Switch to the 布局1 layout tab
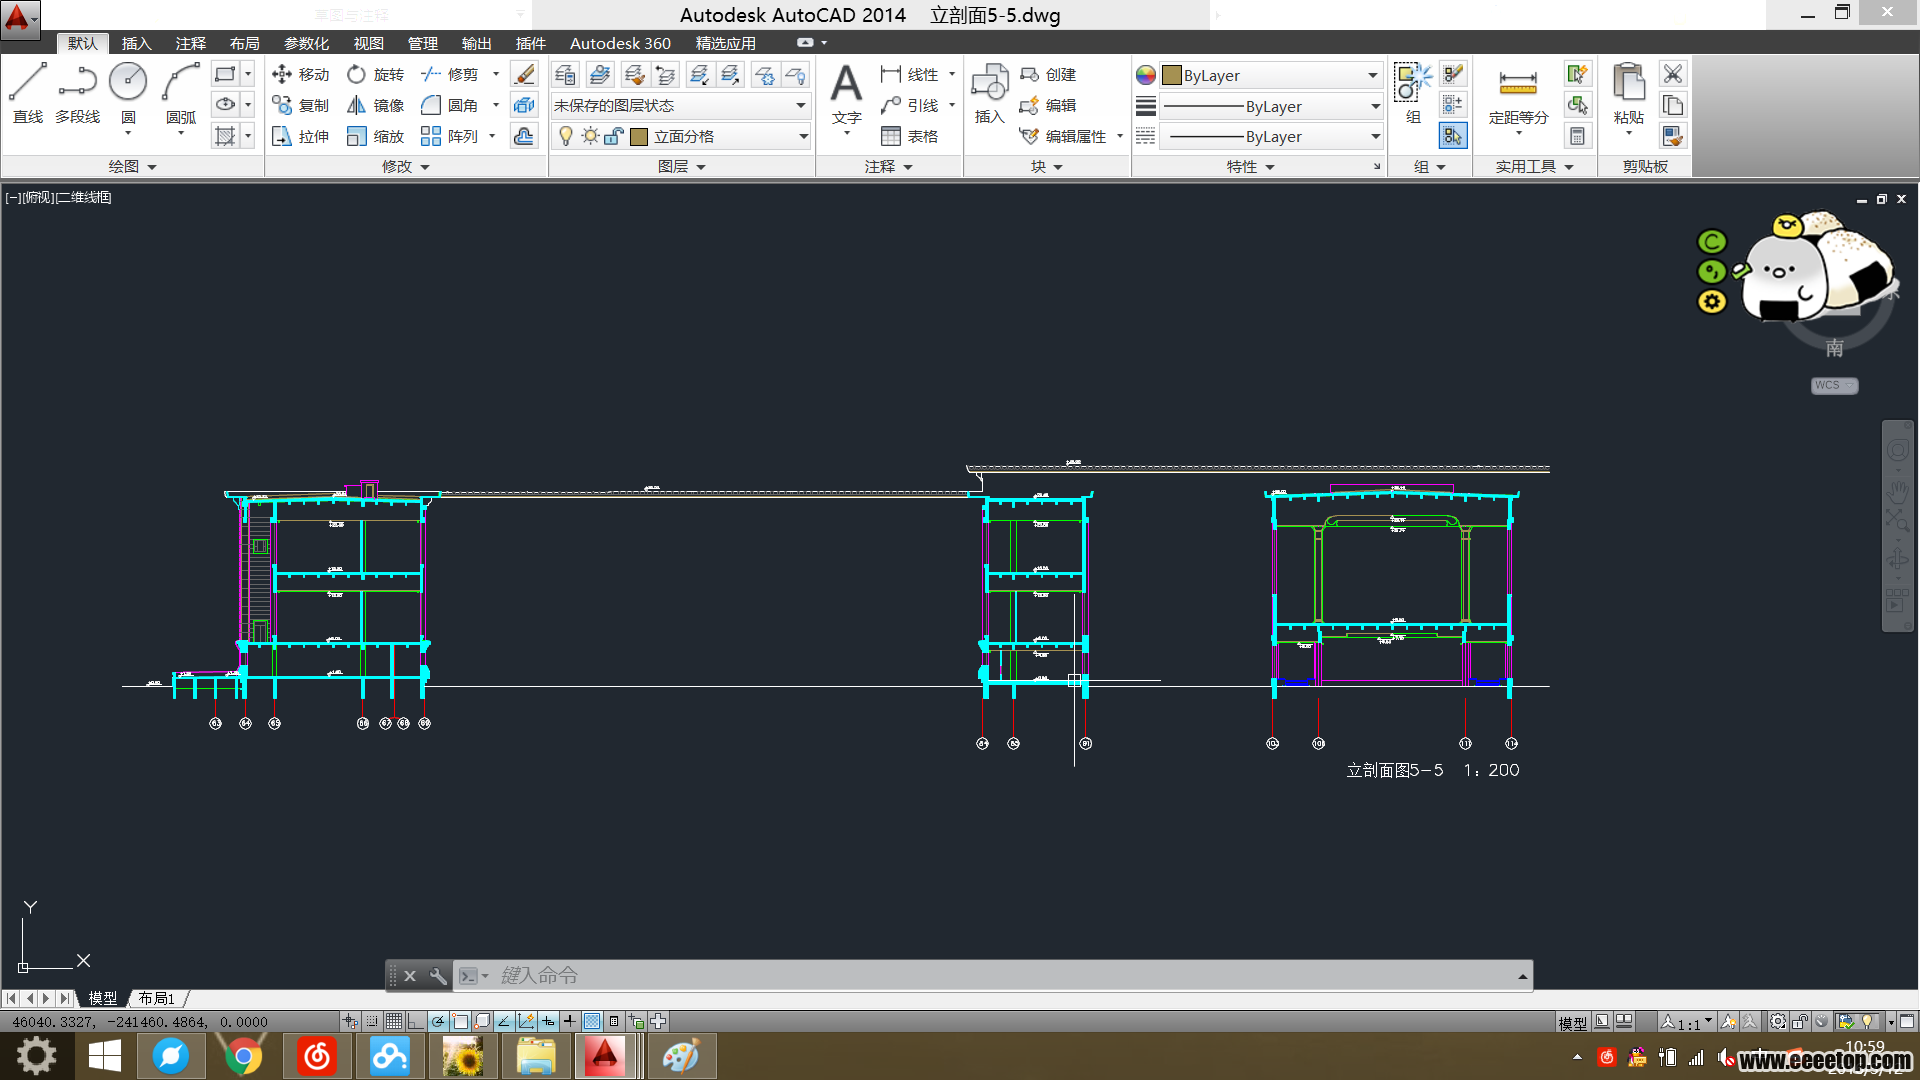 point(156,998)
